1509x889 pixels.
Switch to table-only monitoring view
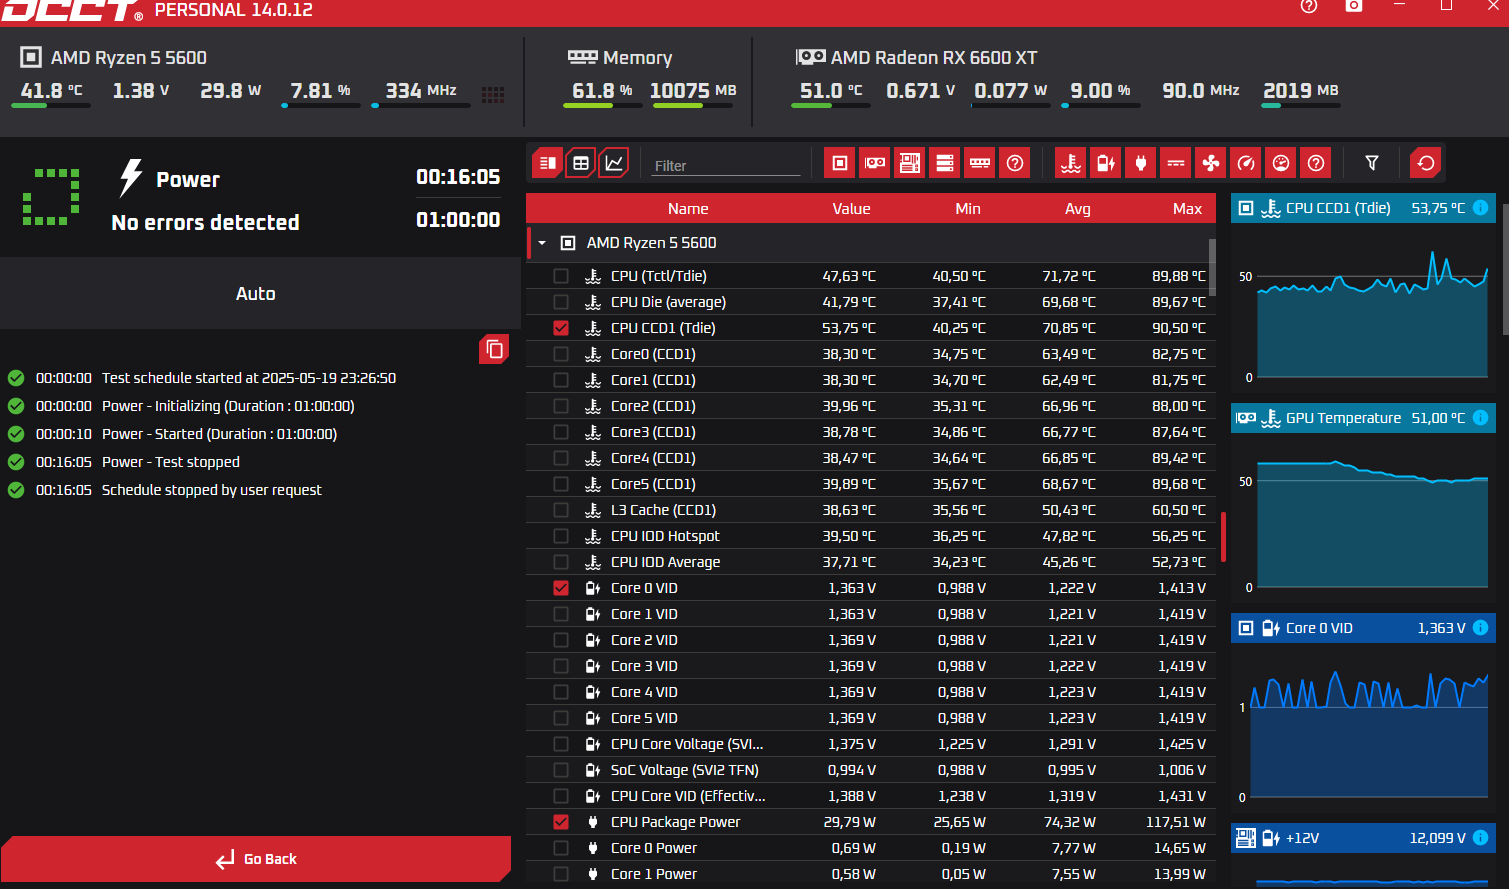[x=580, y=163]
